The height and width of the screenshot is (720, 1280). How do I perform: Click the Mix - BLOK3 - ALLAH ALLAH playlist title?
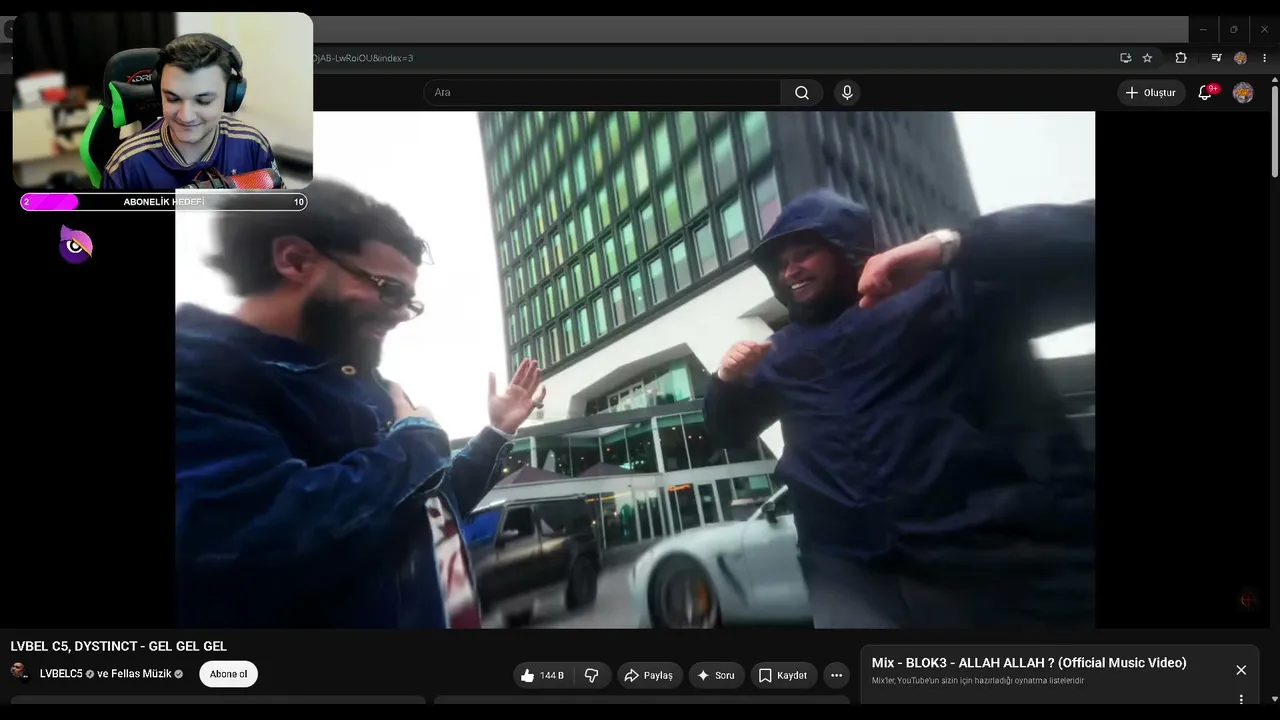pyautogui.click(x=1029, y=663)
